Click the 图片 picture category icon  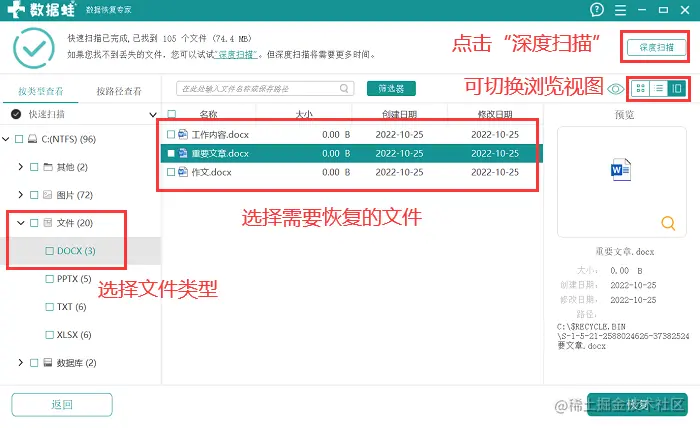48,195
